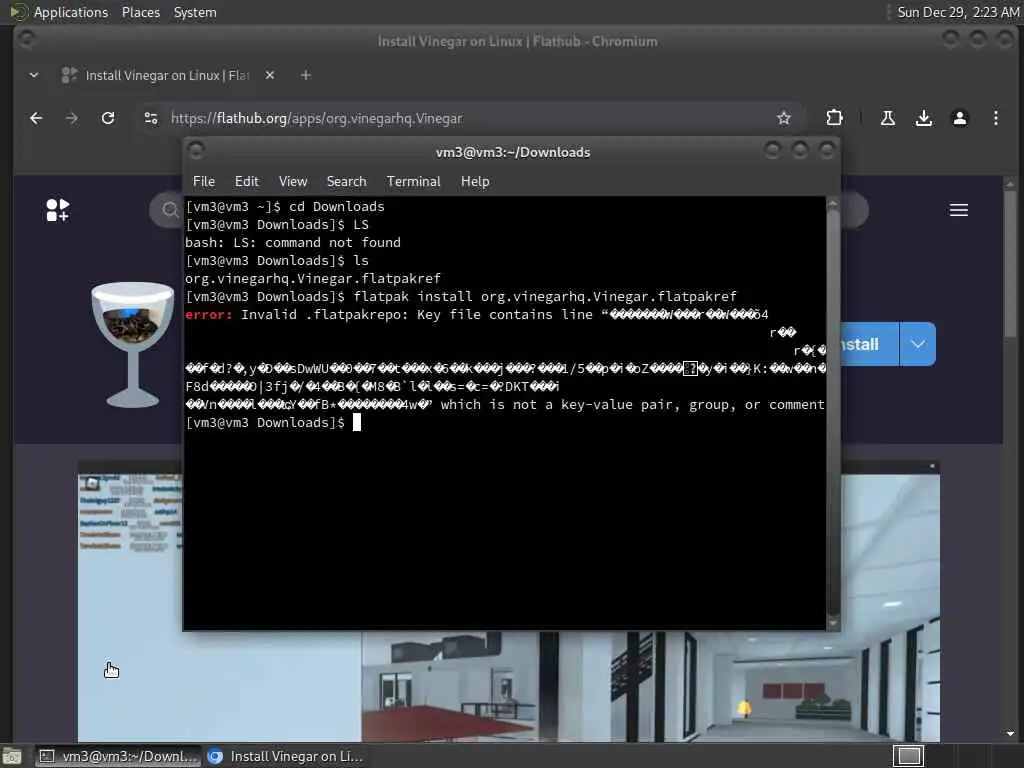
Task: Open the Flathub hamburger menu
Action: [959, 210]
